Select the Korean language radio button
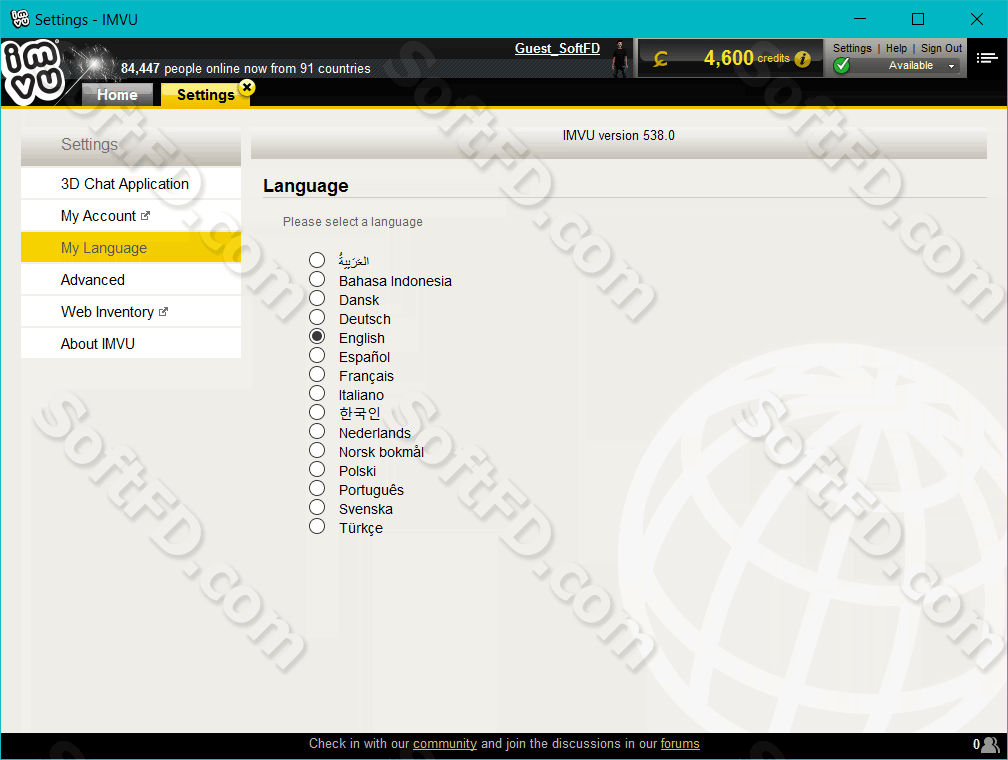 click(317, 412)
